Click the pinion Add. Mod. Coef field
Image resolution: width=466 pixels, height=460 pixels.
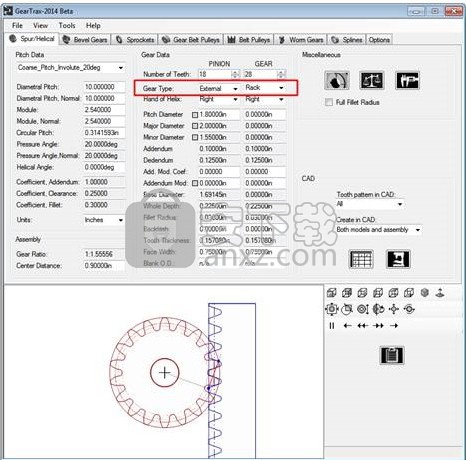pos(219,172)
